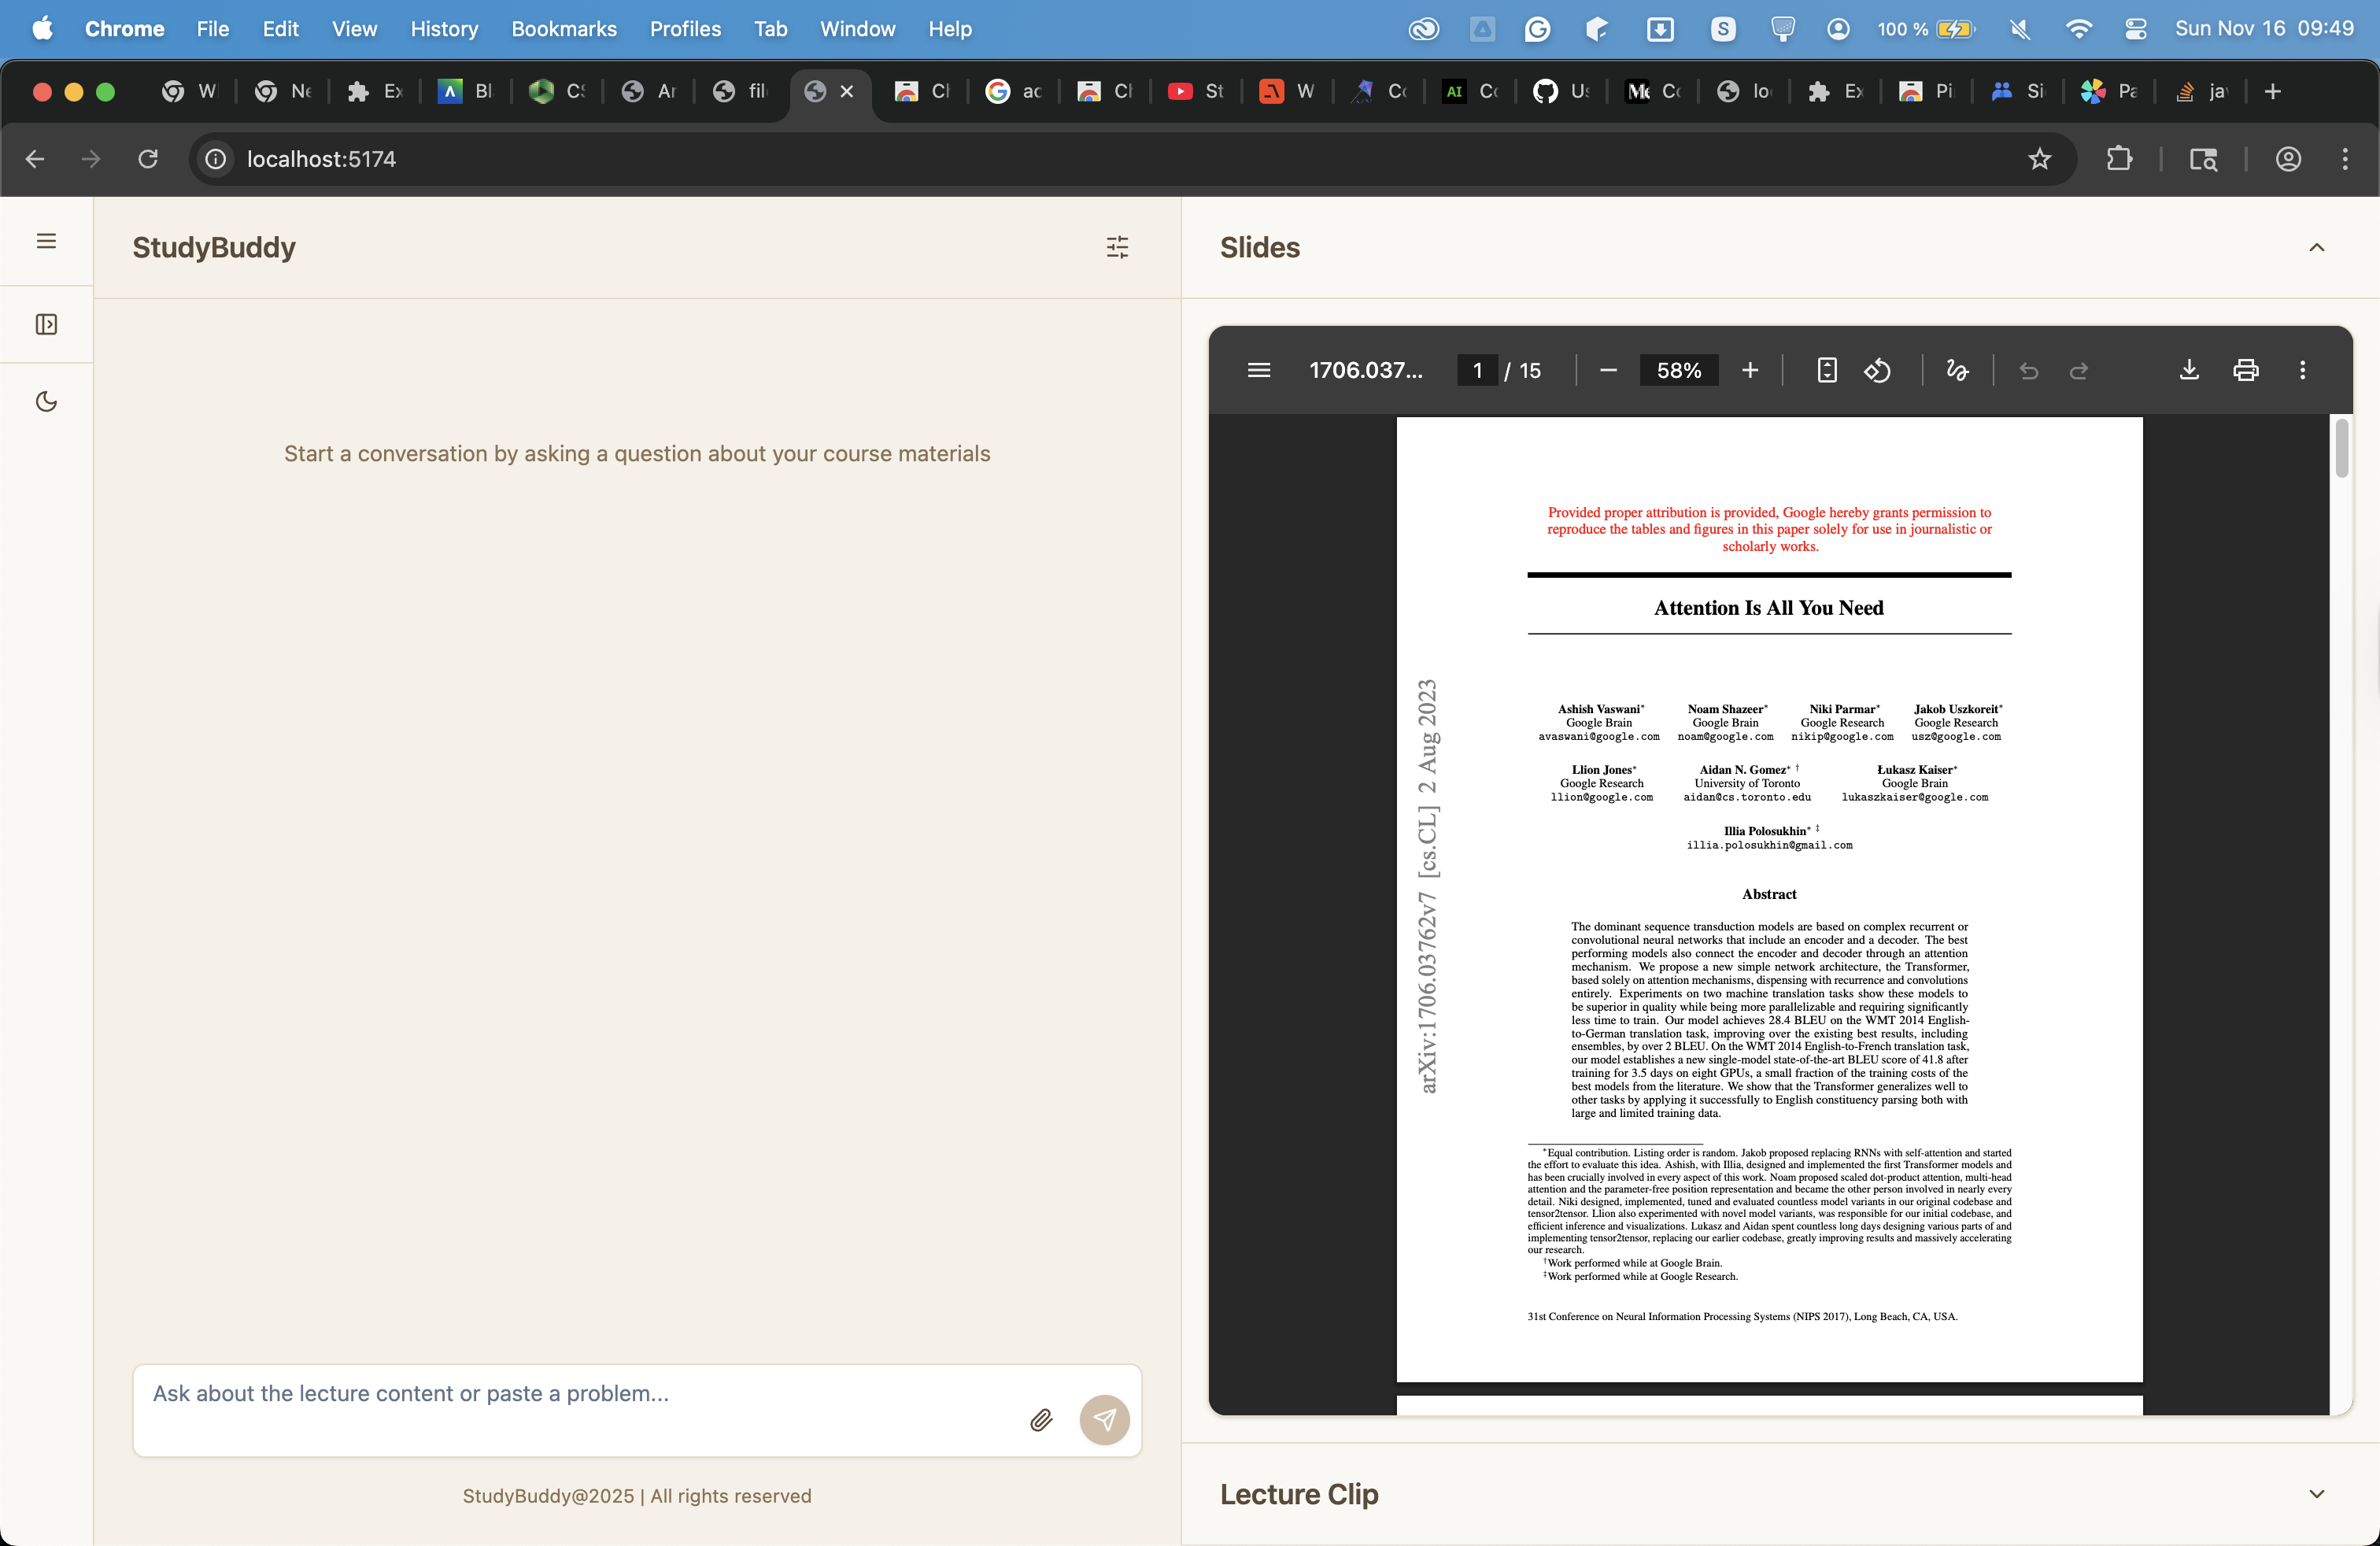Image resolution: width=2380 pixels, height=1546 pixels.
Task: Open PDF viewer more actions menu
Action: 2302,371
